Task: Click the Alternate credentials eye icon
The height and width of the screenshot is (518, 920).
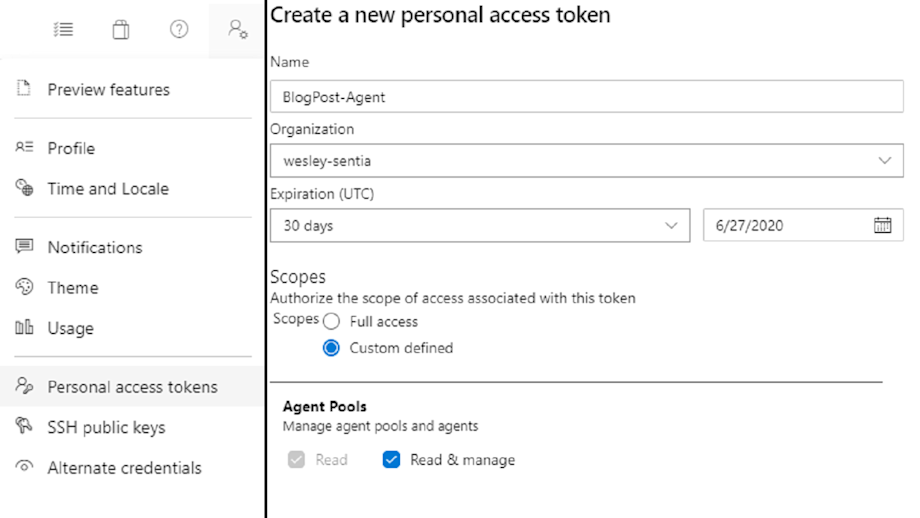Action: pyautogui.click(x=24, y=467)
